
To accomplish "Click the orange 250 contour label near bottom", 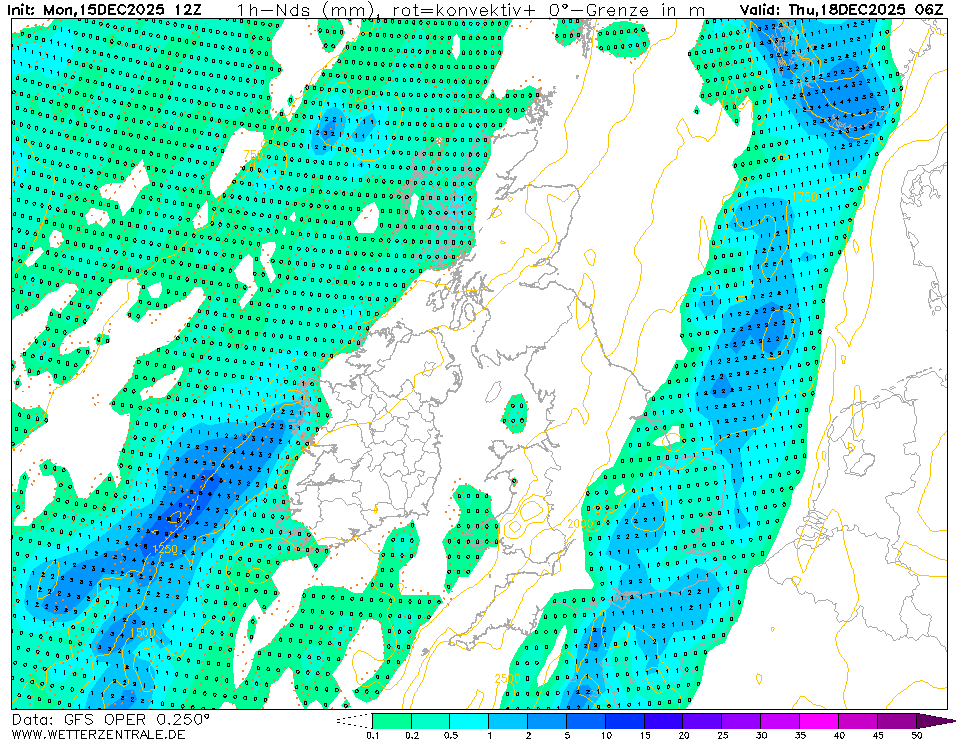I will tap(504, 680).
